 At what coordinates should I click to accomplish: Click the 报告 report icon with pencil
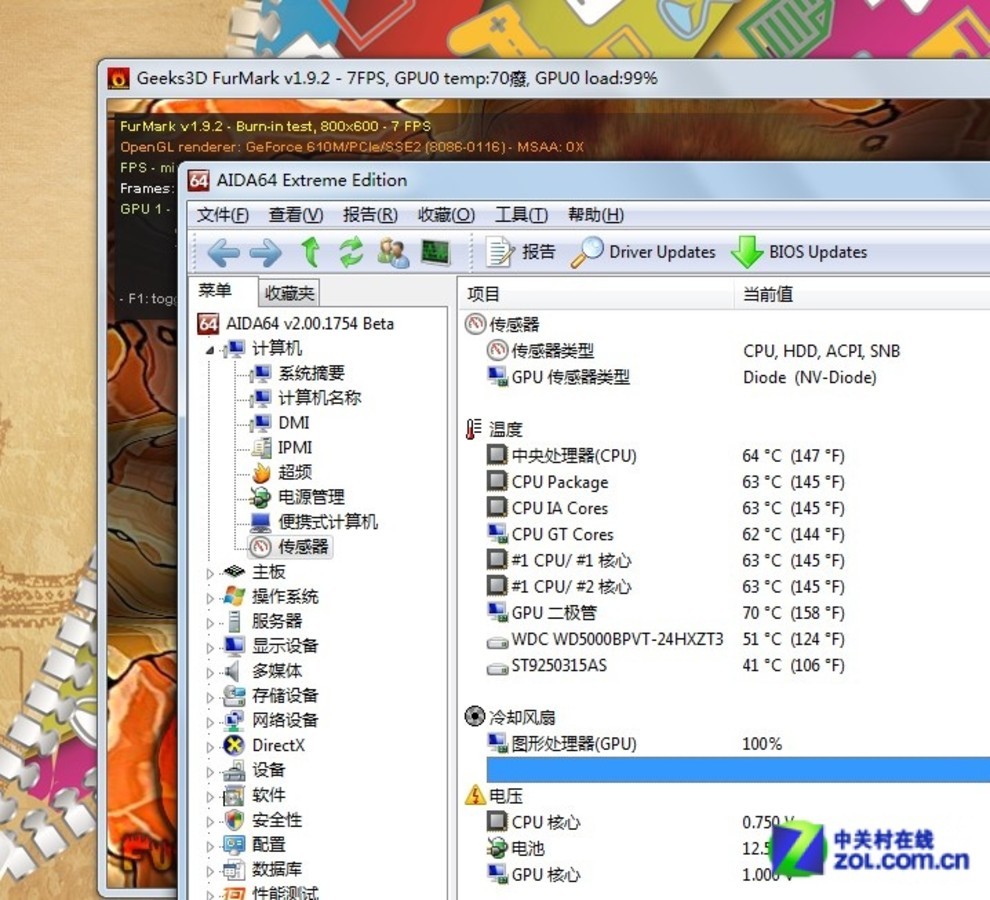[500, 251]
